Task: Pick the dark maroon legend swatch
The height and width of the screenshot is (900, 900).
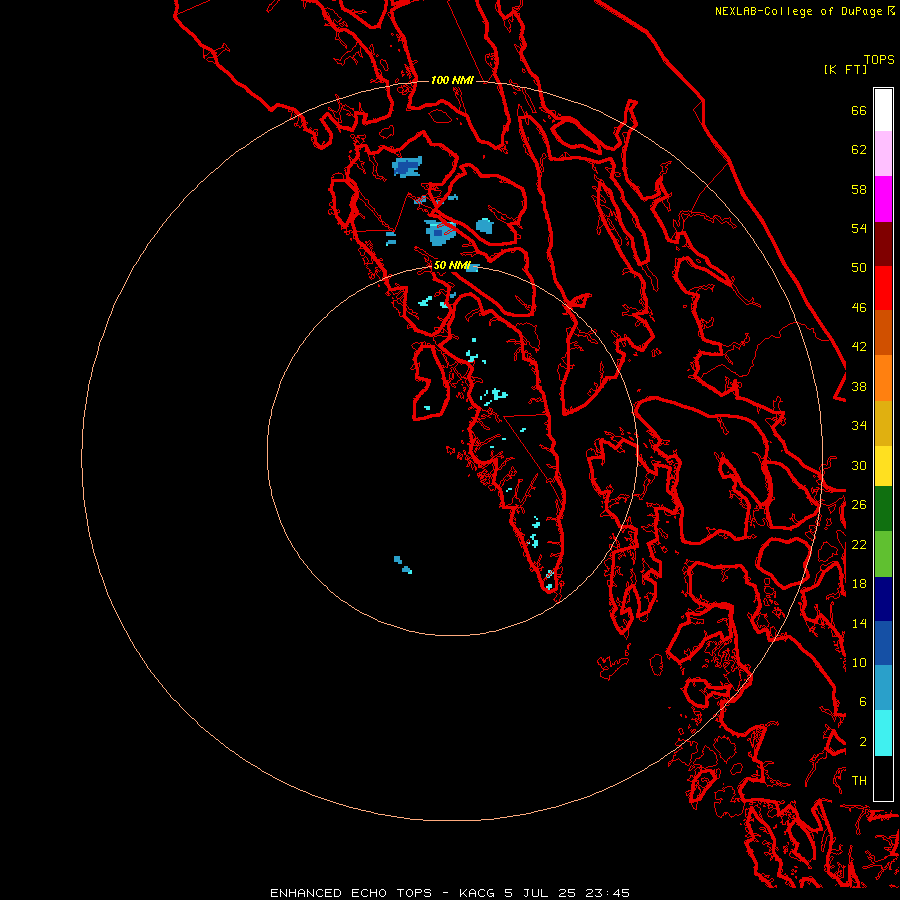Action: pos(883,244)
